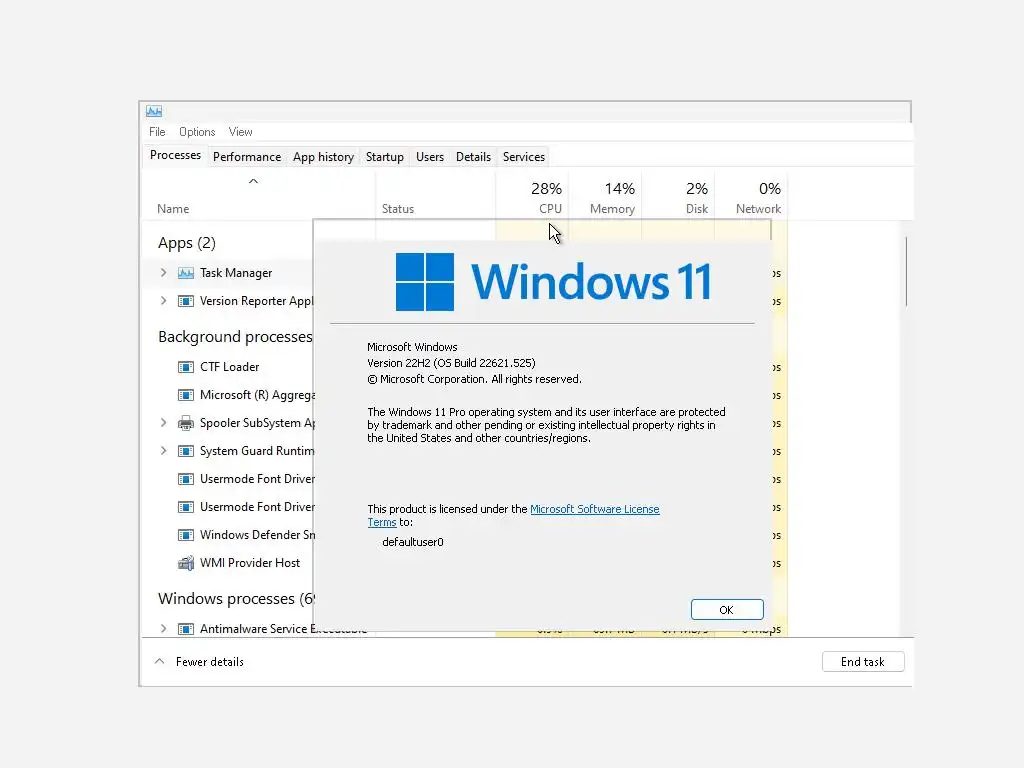This screenshot has width=1024, height=768.
Task: Open the View menu
Action: click(x=240, y=132)
